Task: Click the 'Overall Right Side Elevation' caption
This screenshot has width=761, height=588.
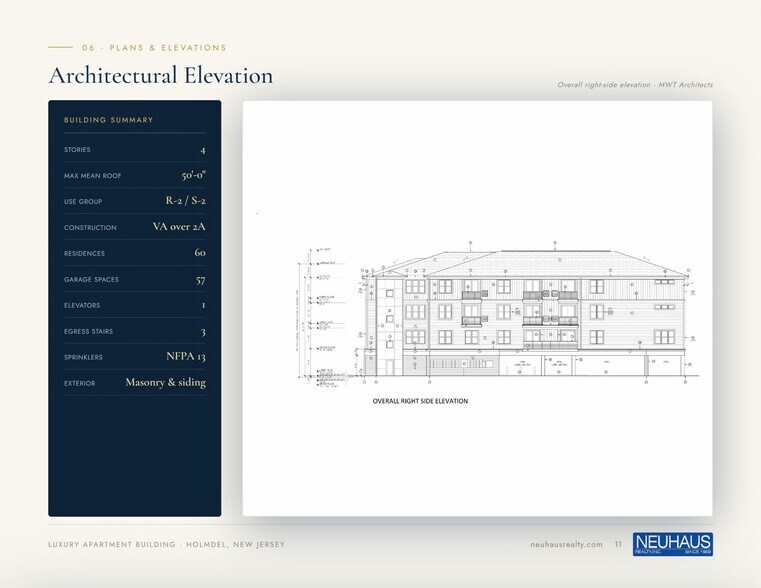Action: pyautogui.click(x=420, y=401)
